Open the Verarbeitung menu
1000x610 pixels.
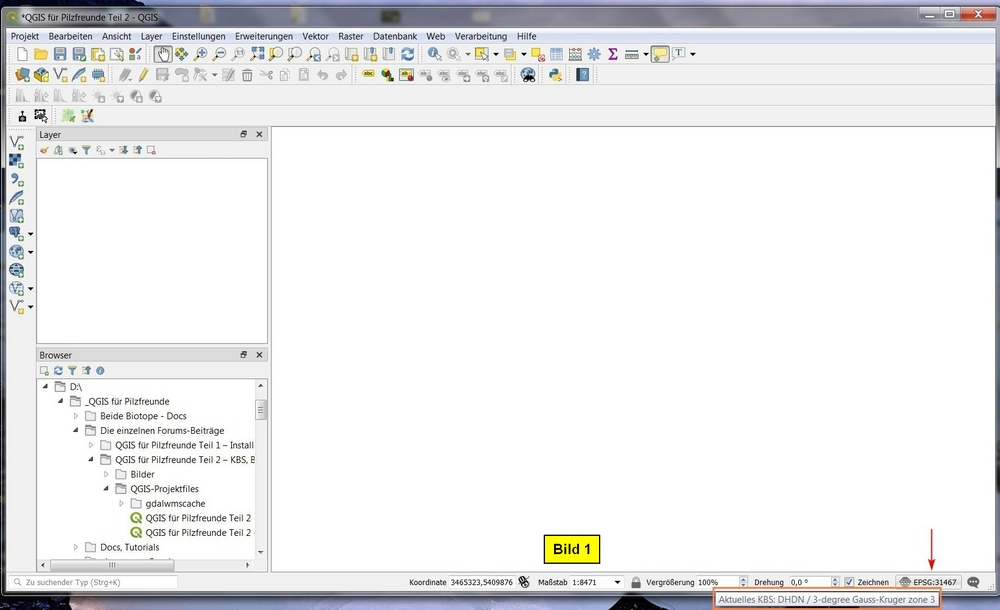[481, 36]
